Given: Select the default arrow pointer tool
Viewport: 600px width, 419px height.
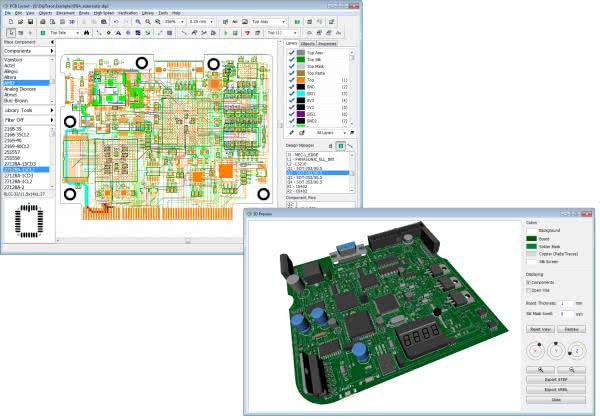Looking at the screenshot, I should [x=8, y=33].
